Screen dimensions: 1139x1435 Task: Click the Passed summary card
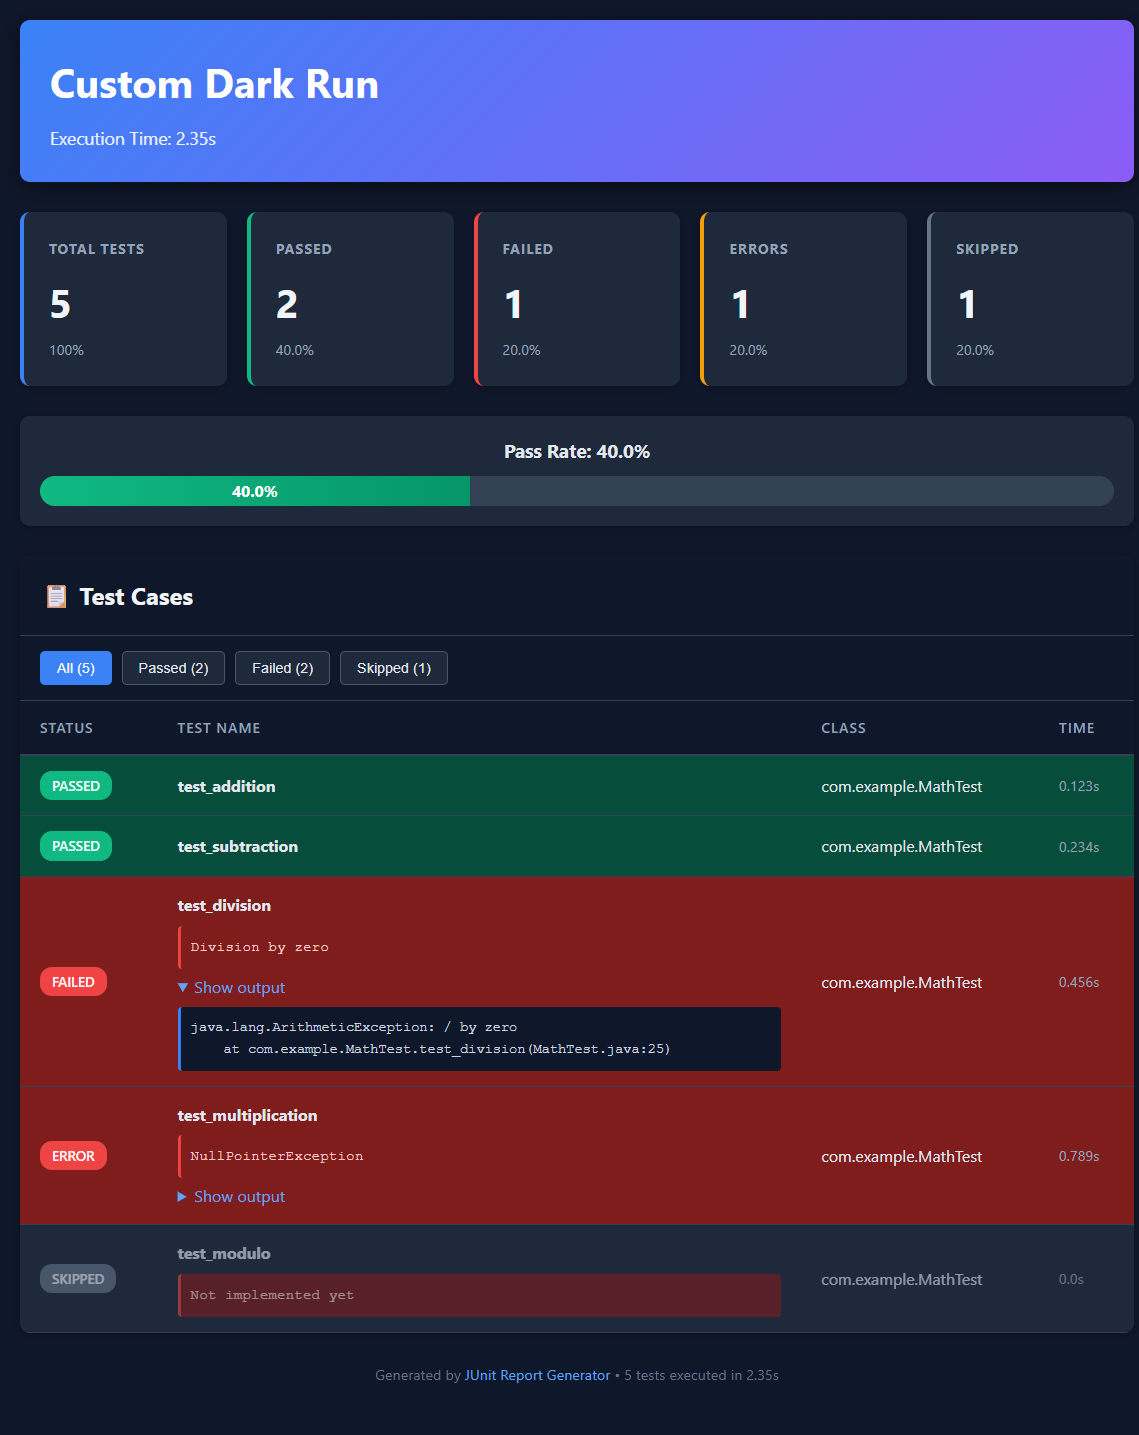(x=351, y=299)
